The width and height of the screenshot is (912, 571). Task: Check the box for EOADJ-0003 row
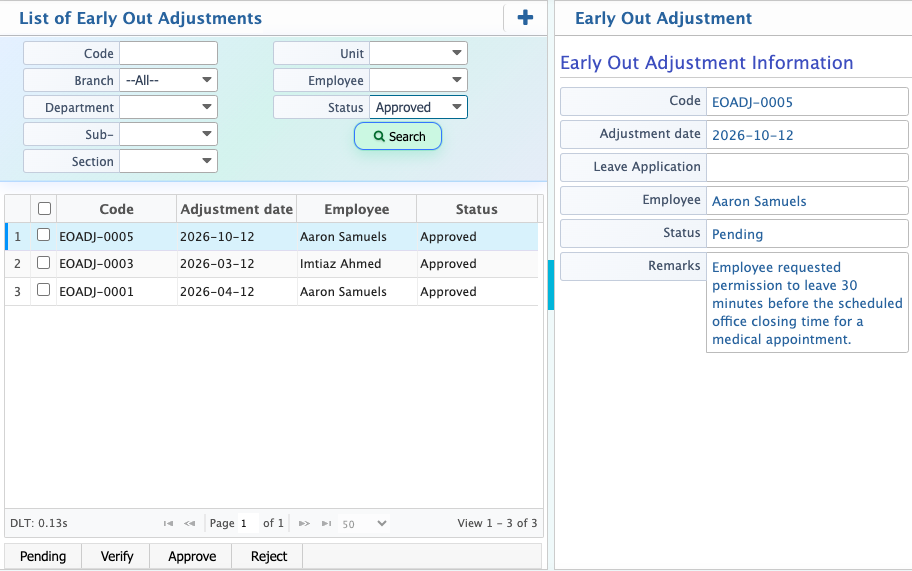point(43,262)
